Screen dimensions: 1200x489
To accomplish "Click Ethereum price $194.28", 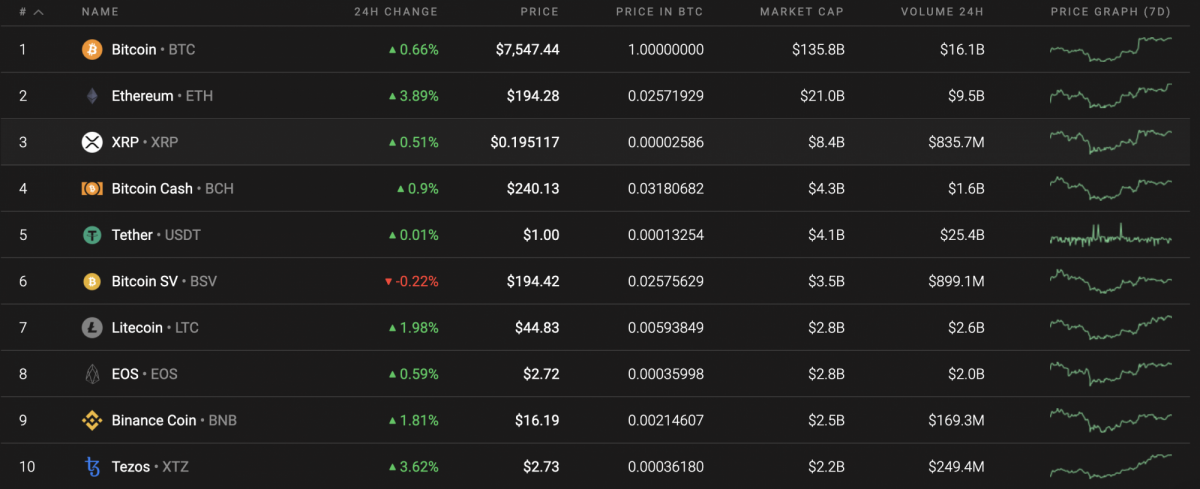I will tap(533, 96).
